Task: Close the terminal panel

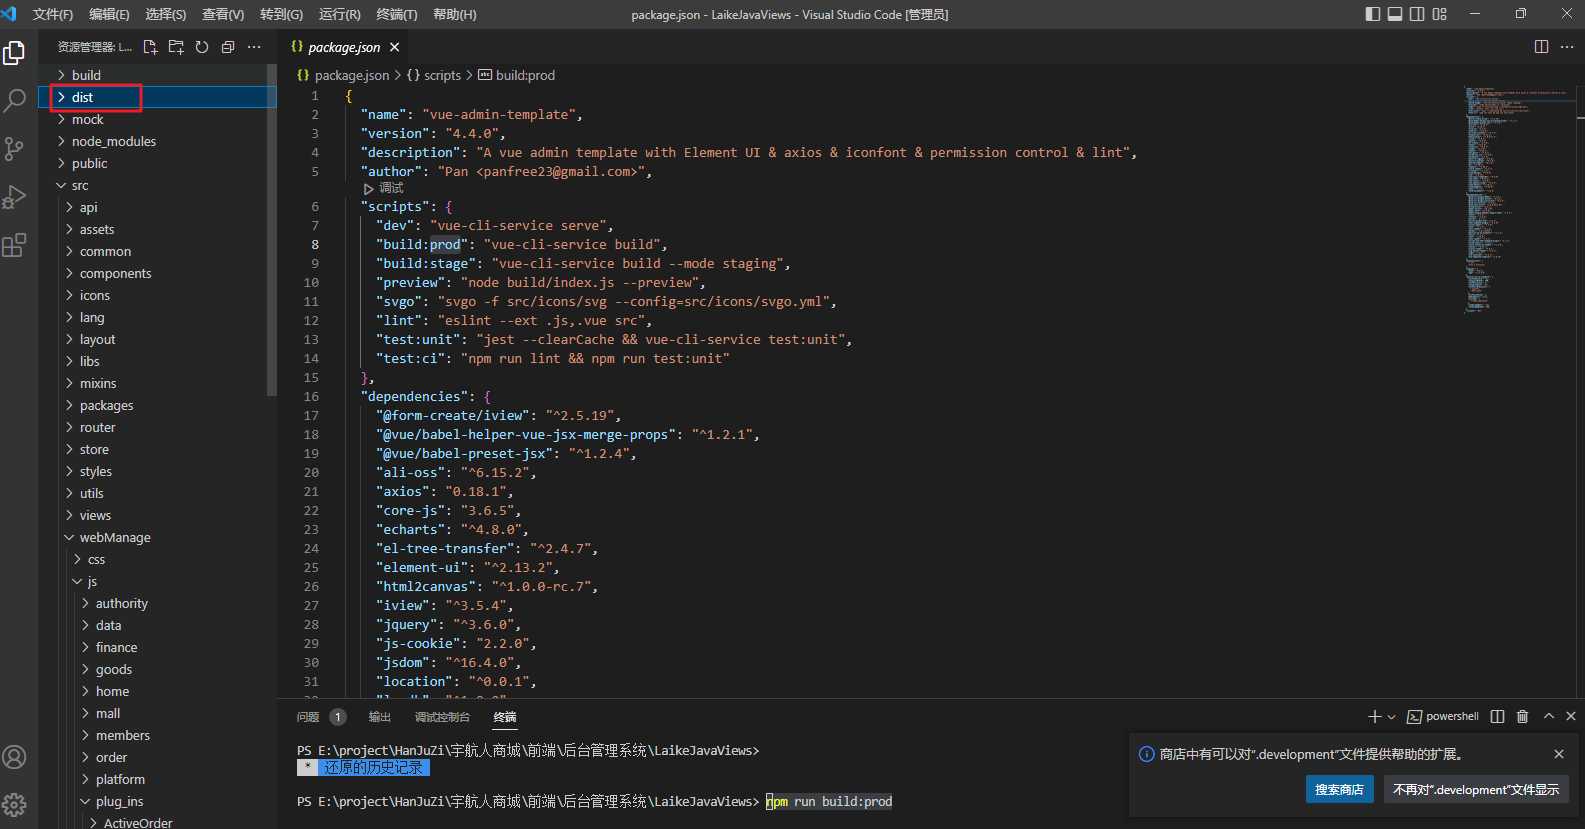Action: pos(1571,716)
